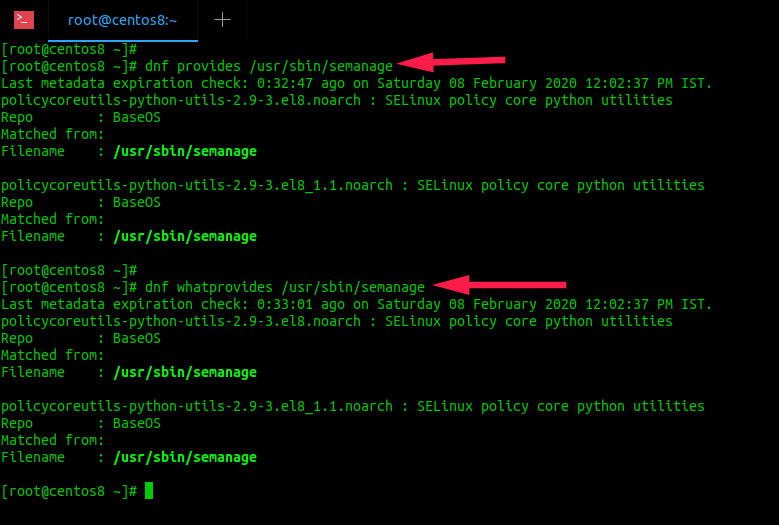Click the 'dnf provides /usr/sbin/semanage' command text
This screenshot has width=779, height=525.
(x=269, y=66)
